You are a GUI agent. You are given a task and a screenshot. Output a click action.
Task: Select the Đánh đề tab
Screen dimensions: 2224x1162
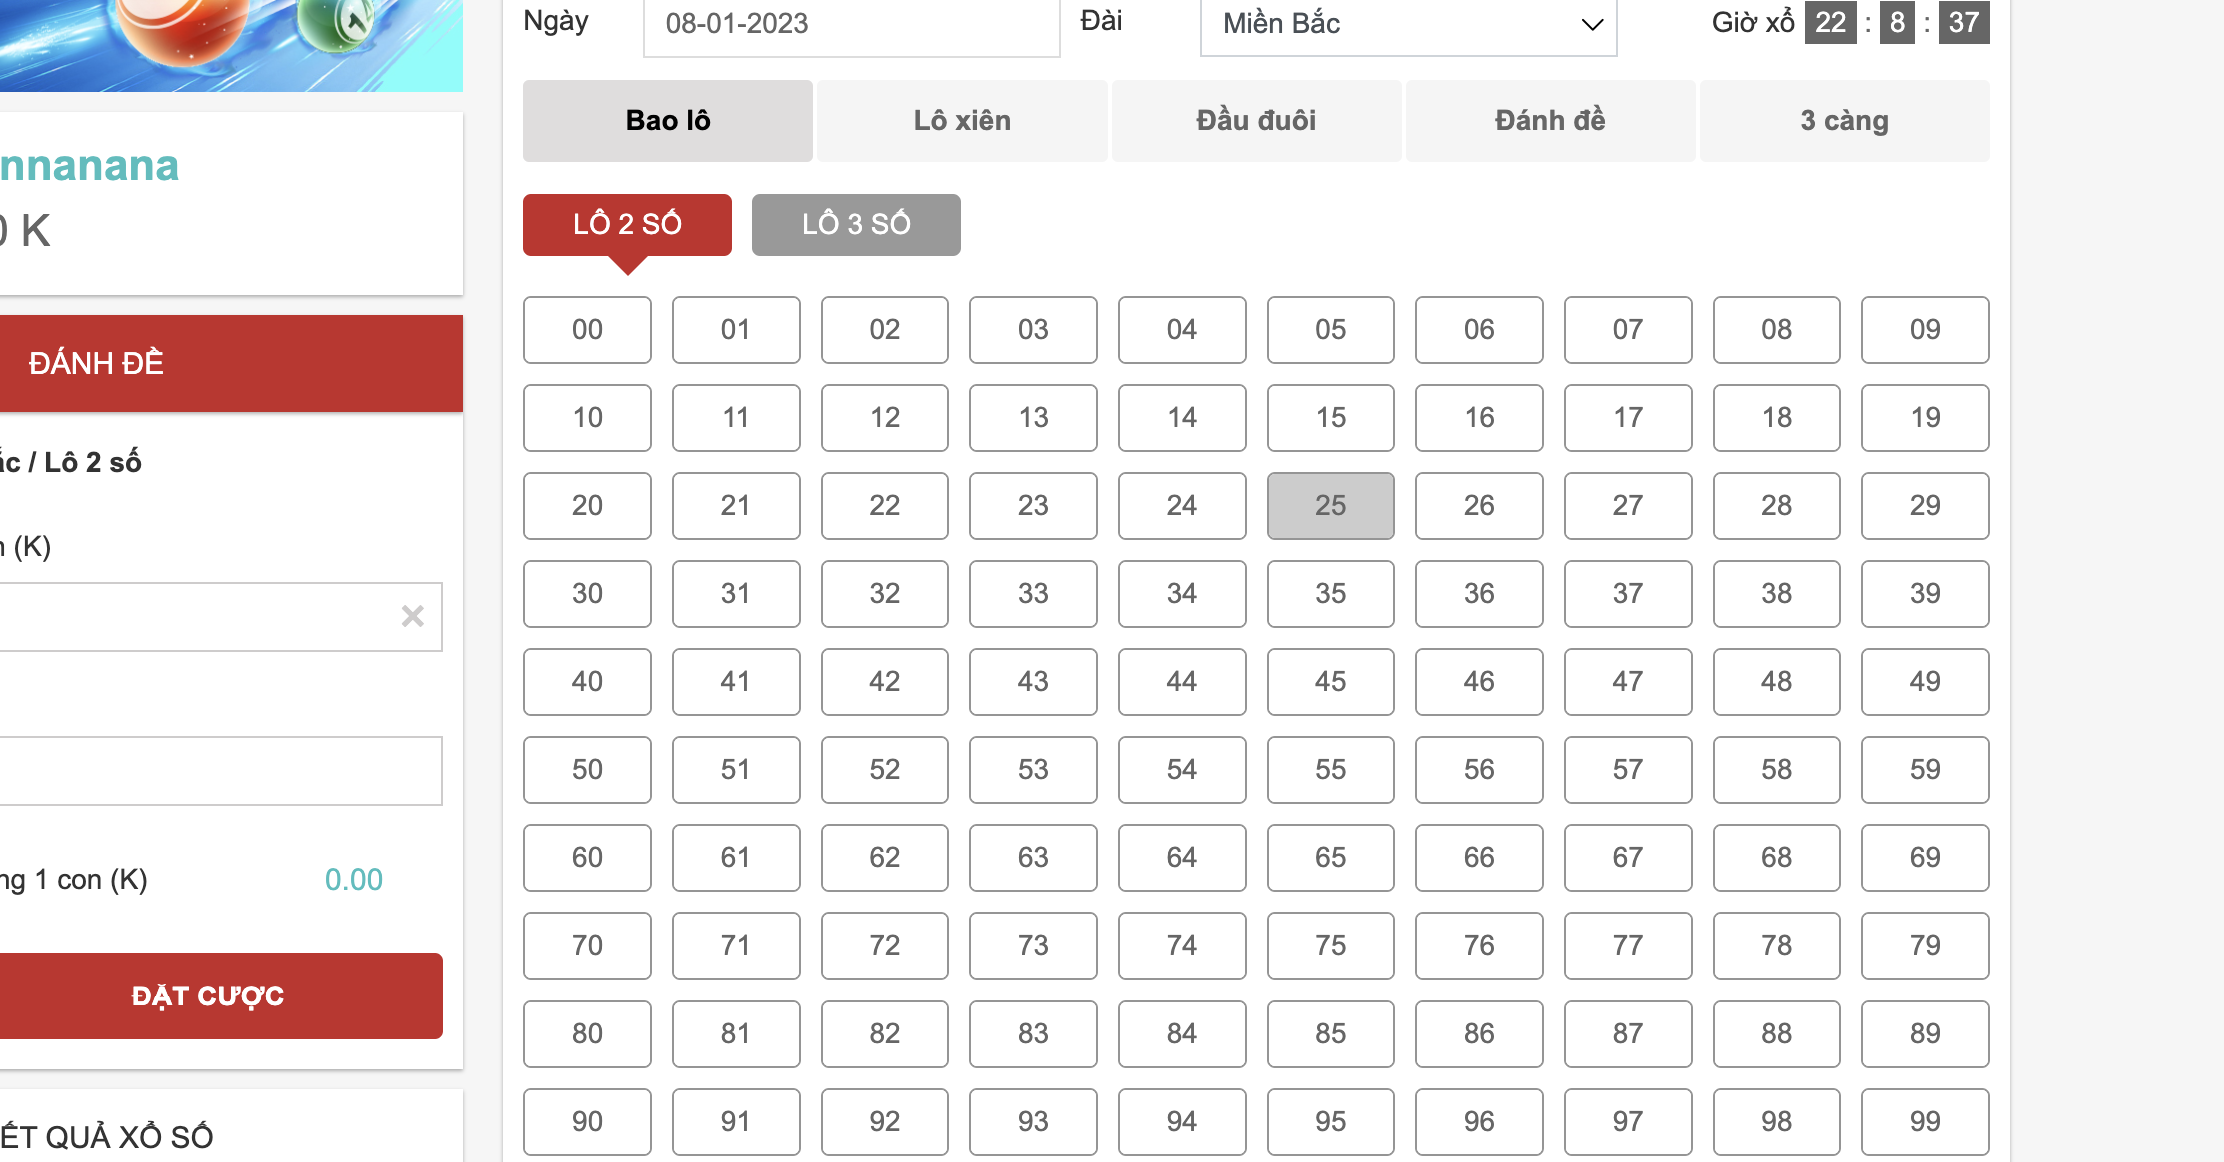1550,121
